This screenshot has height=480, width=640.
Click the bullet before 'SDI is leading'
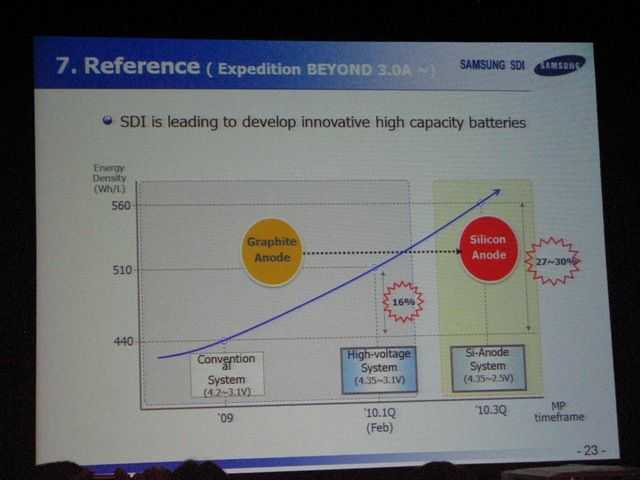[x=107, y=120]
